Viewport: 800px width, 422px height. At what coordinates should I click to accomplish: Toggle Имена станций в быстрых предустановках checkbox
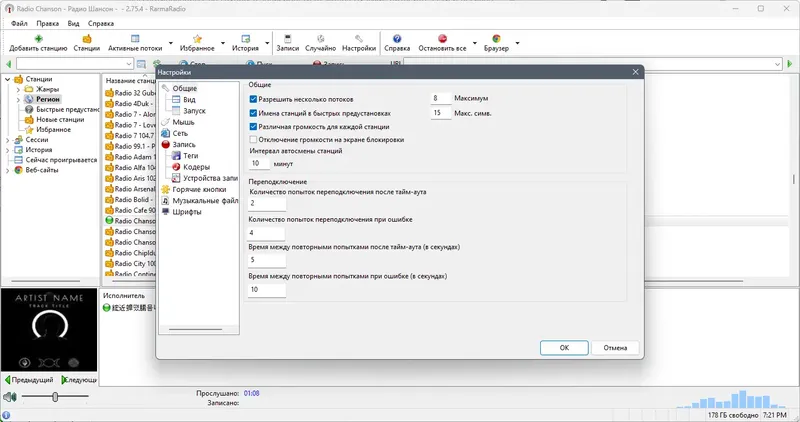(253, 113)
